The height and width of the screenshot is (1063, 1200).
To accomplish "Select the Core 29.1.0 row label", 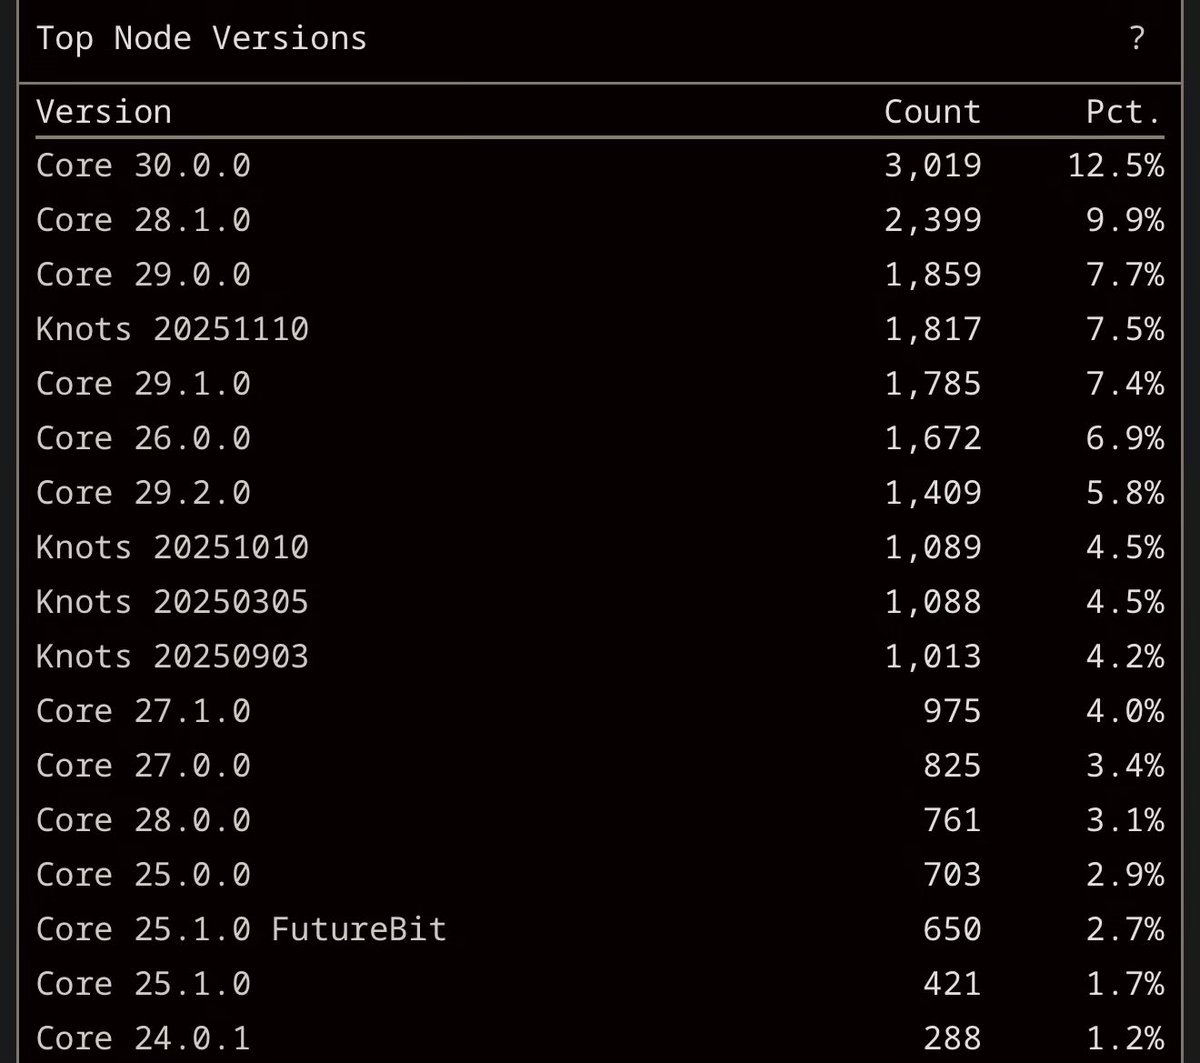I will 143,383.
